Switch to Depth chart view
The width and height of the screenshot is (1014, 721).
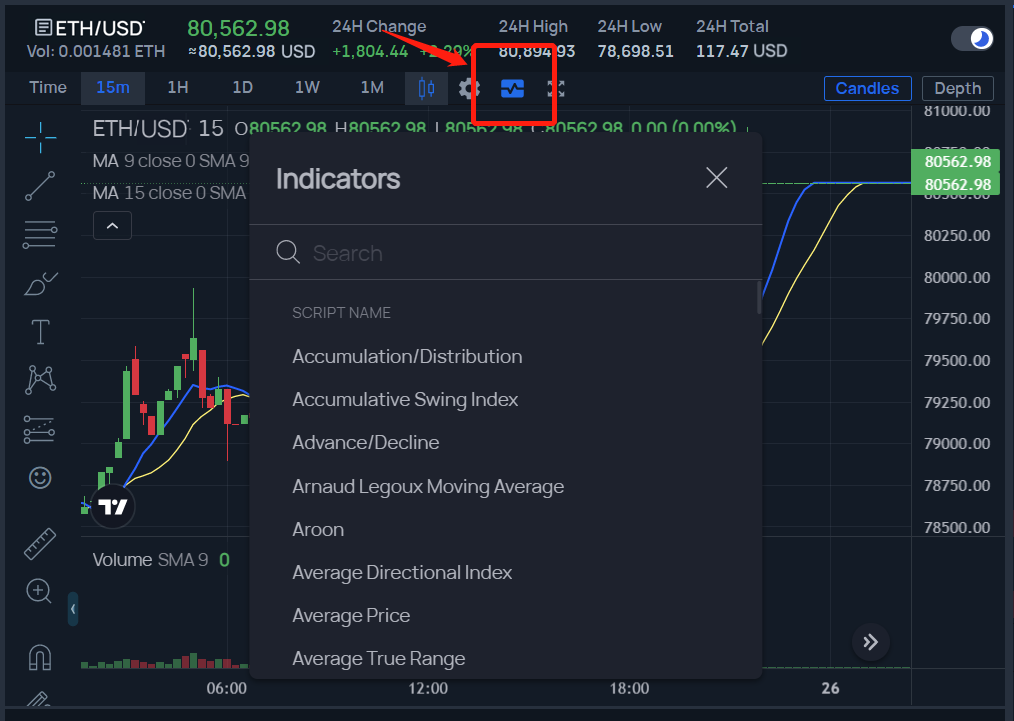[958, 89]
